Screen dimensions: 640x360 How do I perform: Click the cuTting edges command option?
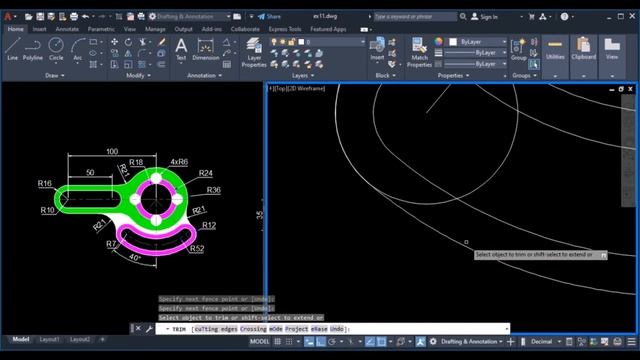tap(215, 329)
